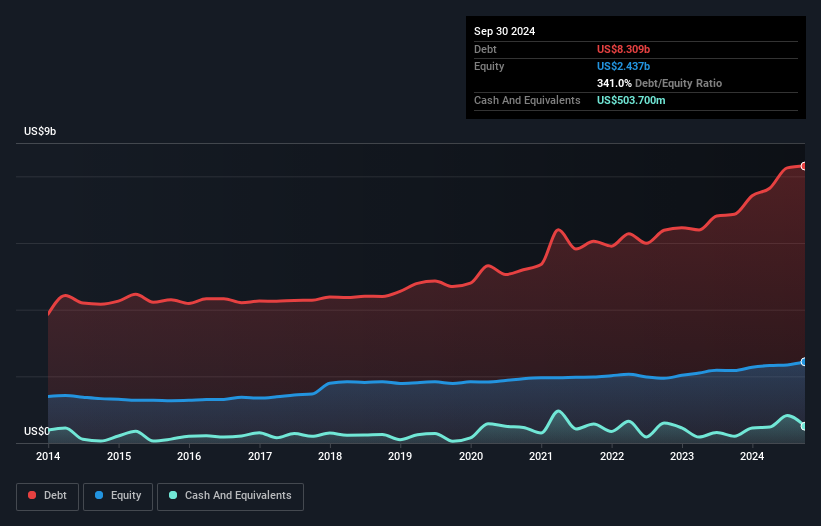Click the 2022 x-axis label
Screen dimensions: 821x526
612,456
